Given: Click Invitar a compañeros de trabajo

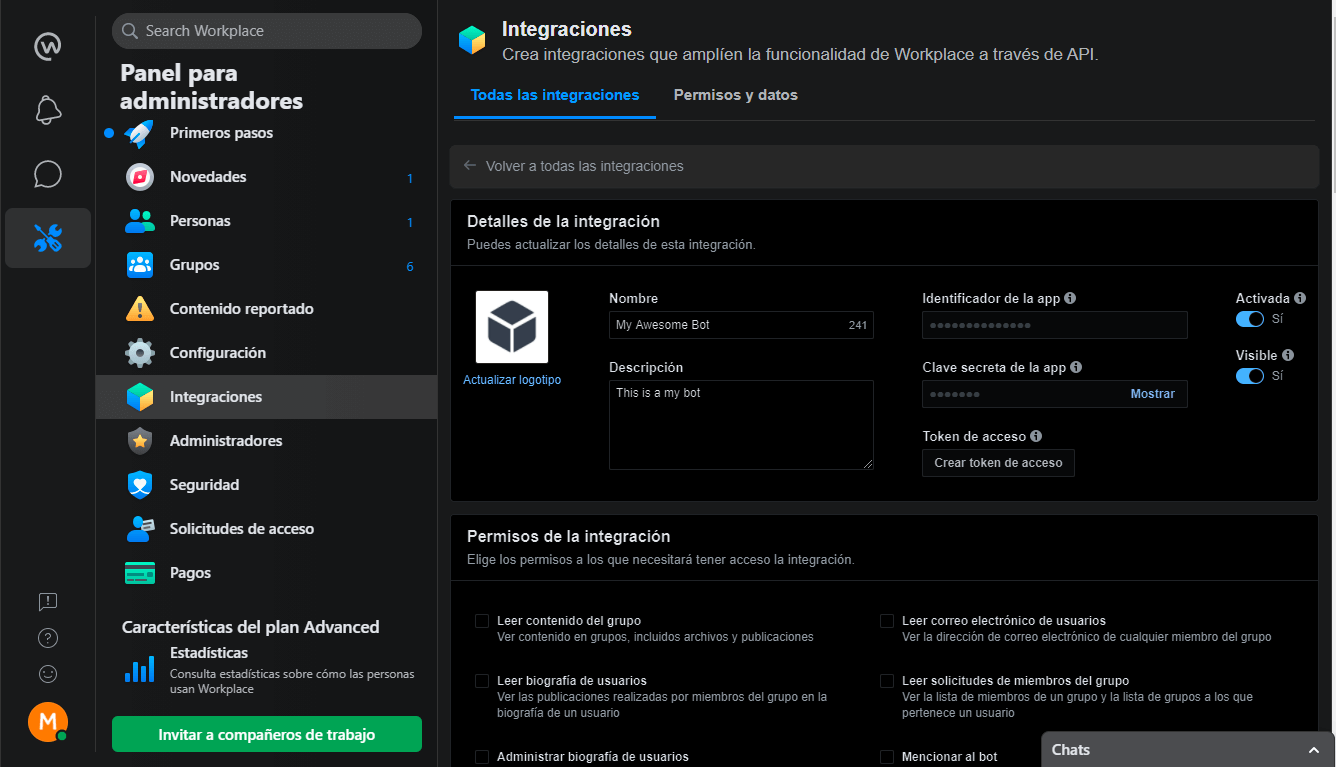Looking at the screenshot, I should click(x=267, y=735).
